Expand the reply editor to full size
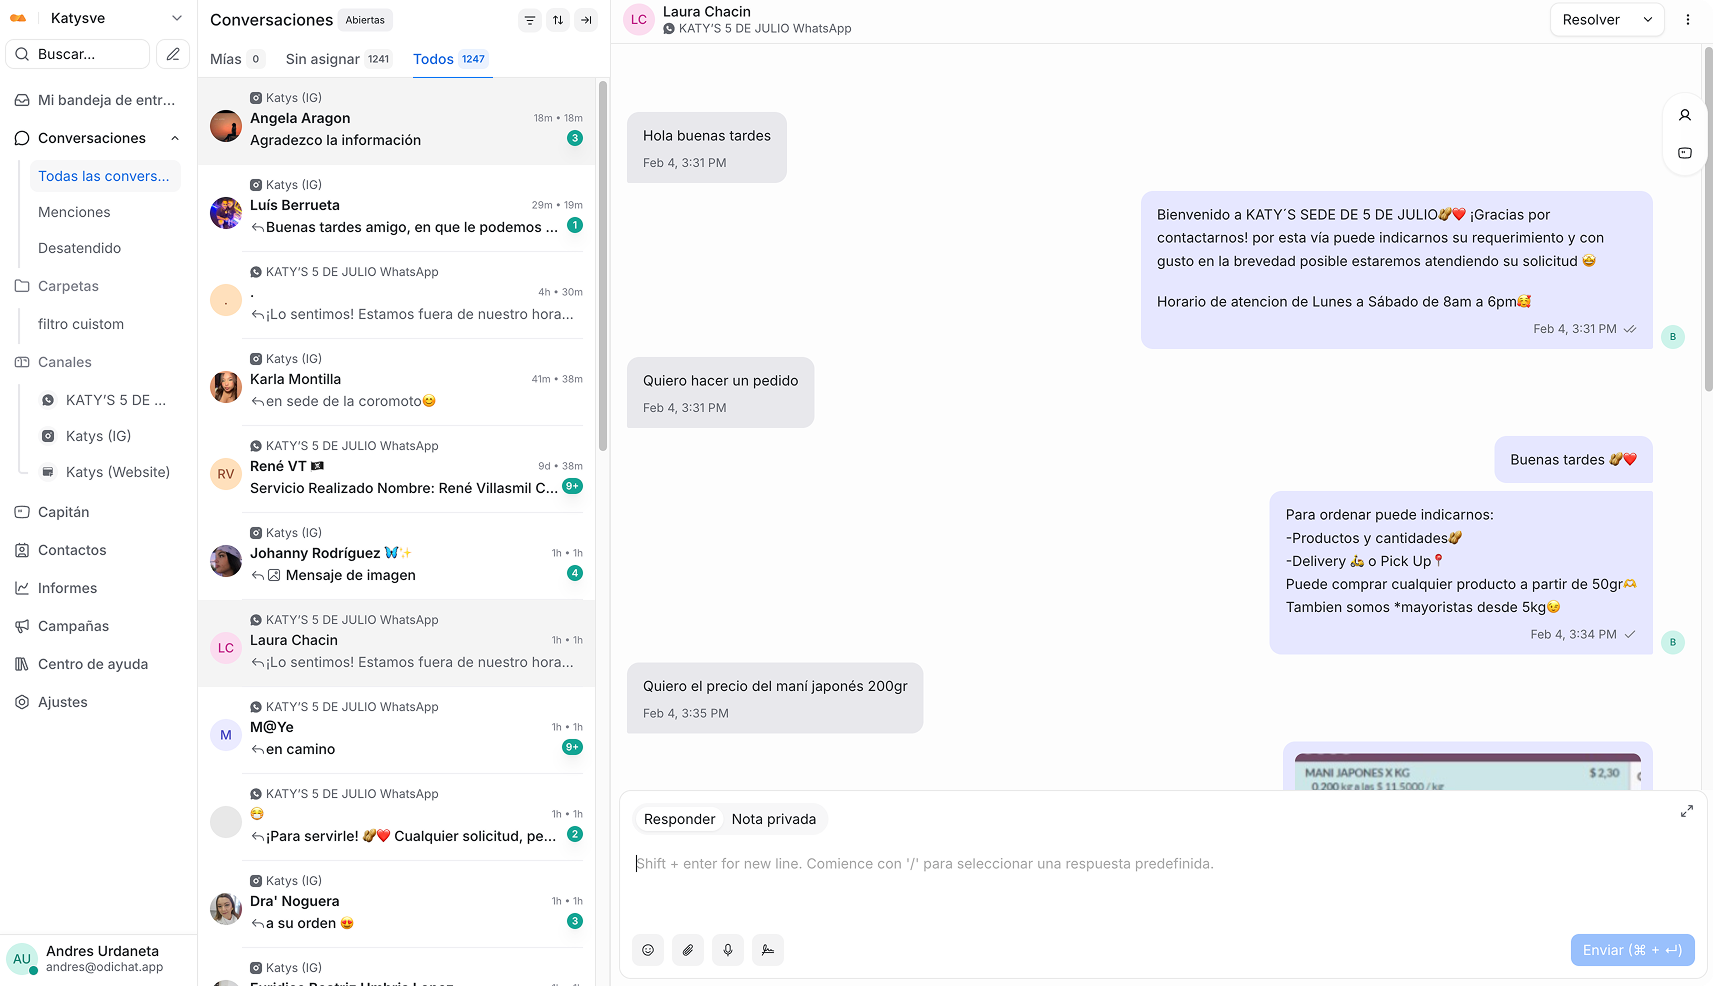Viewport: 1713px width, 986px height. pos(1687,811)
